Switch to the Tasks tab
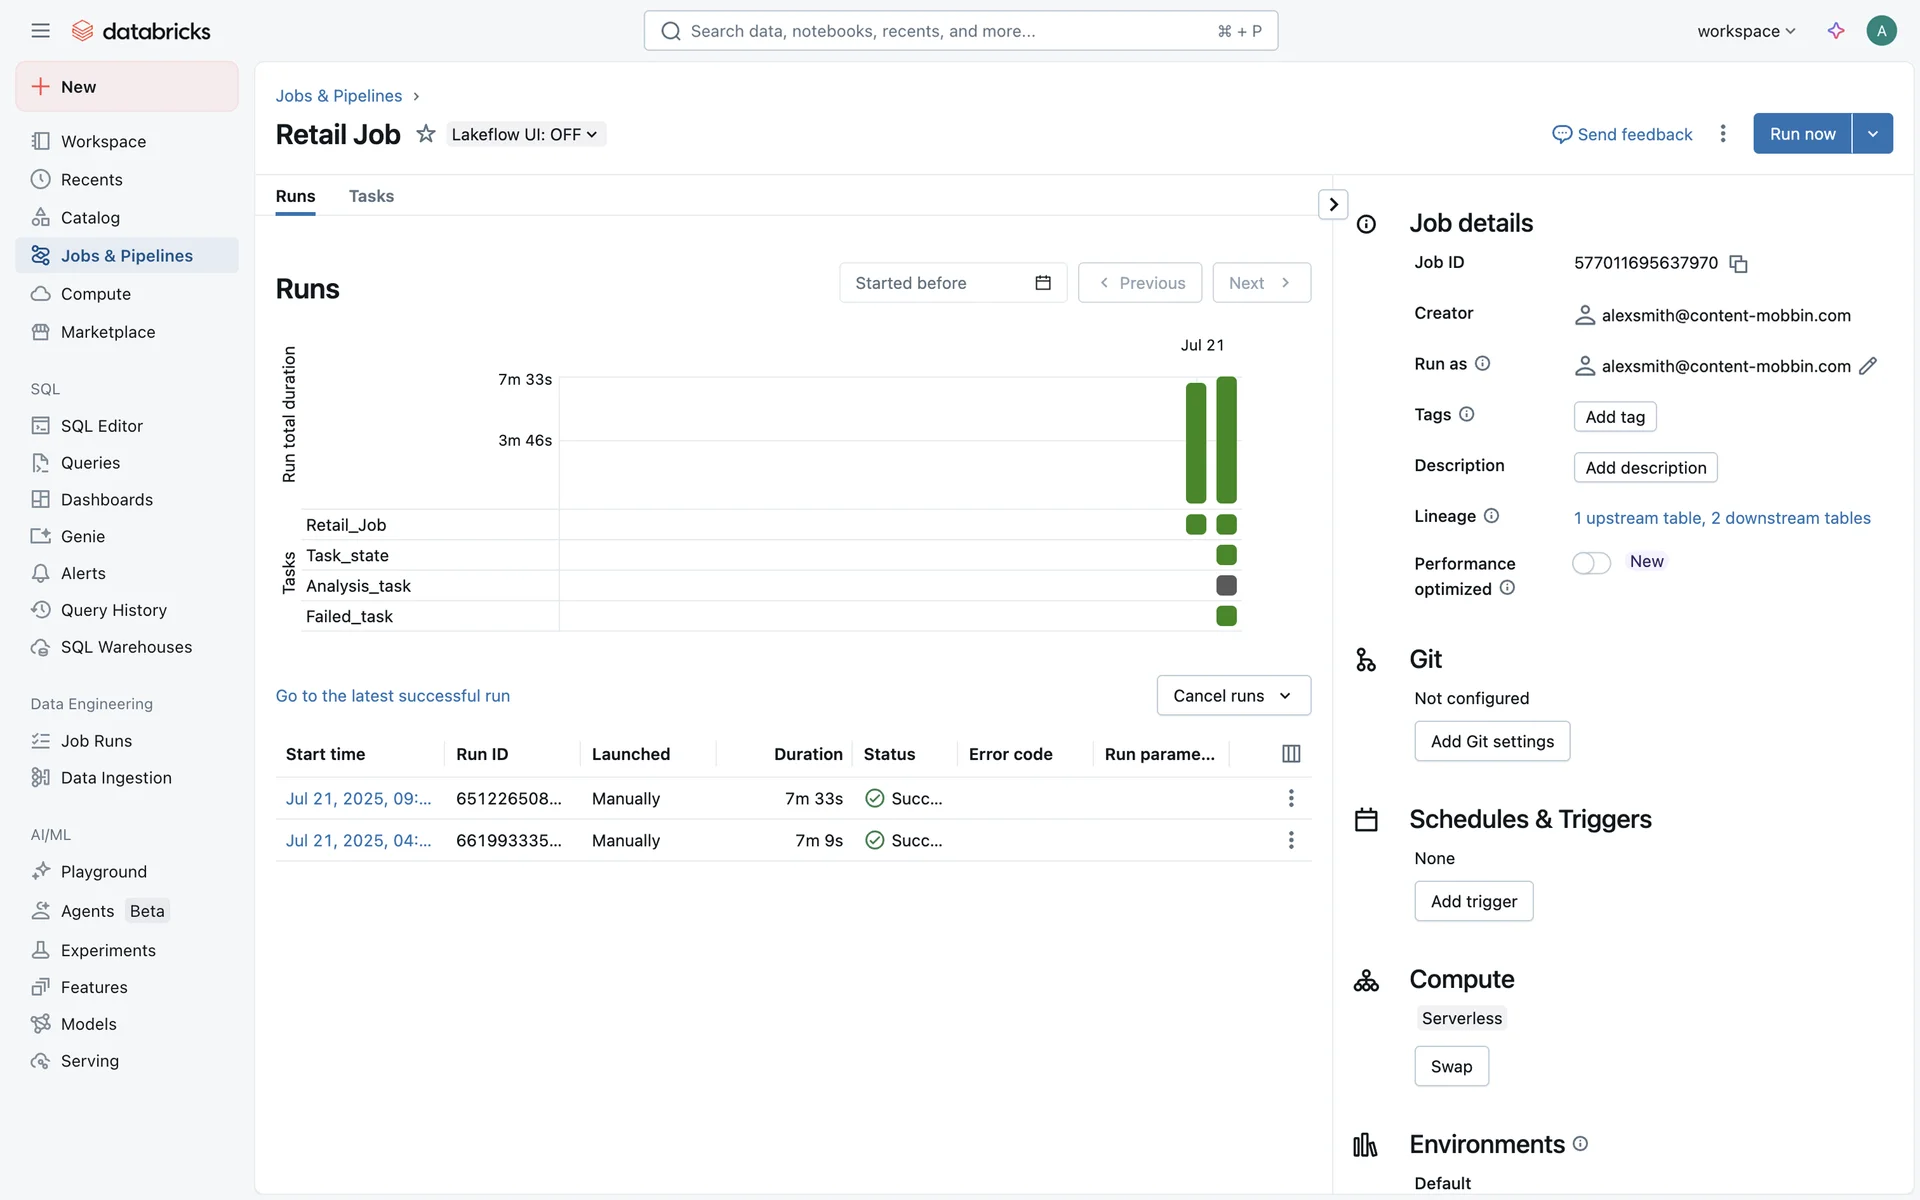The height and width of the screenshot is (1200, 1920). tap(371, 196)
